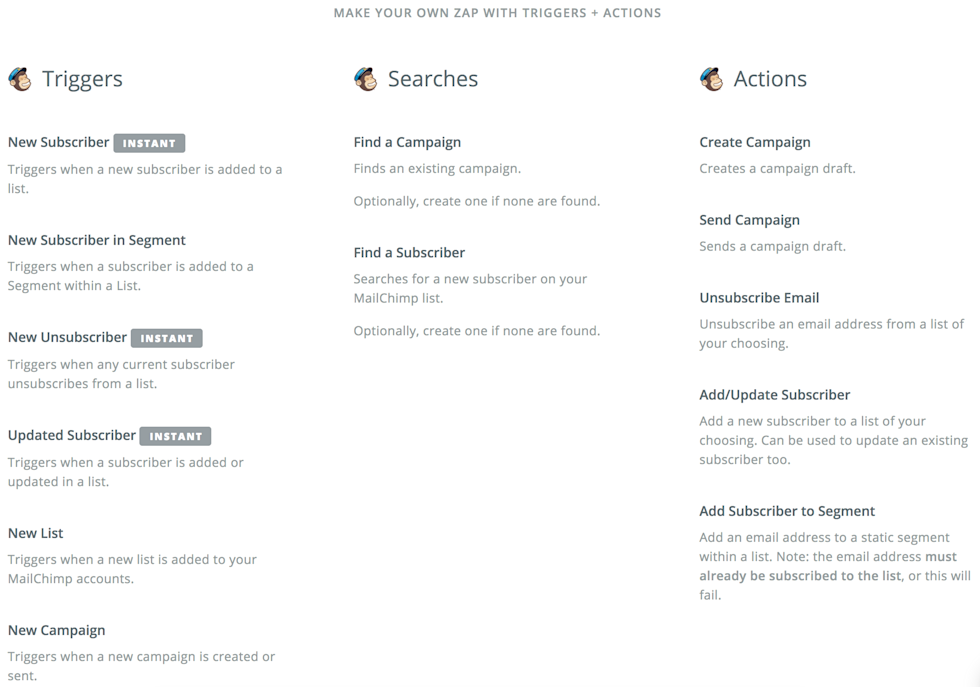Select the New Subscriber in Segment trigger
This screenshot has width=980, height=687.
[x=97, y=240]
